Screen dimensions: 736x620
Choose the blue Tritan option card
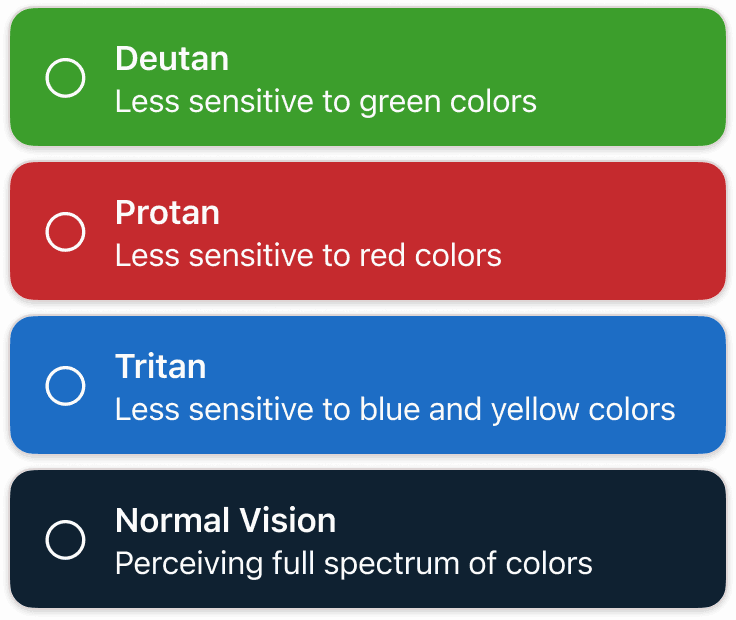pyautogui.click(x=368, y=385)
